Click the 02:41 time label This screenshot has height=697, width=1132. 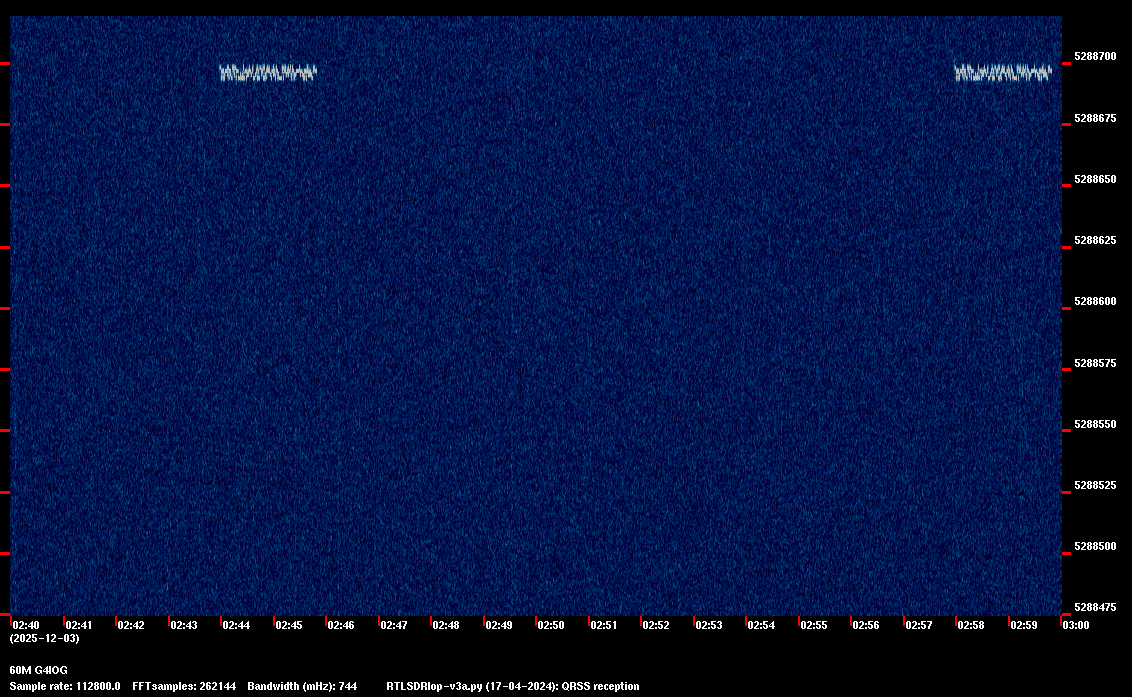(79, 625)
